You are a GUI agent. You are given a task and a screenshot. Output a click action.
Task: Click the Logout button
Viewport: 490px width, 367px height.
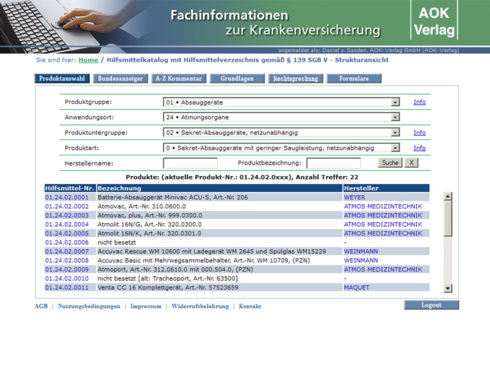pos(431,305)
